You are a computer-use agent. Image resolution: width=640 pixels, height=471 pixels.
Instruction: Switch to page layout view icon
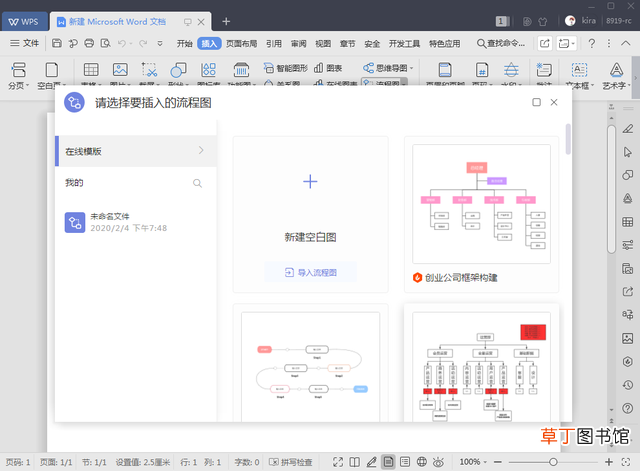pyautogui.click(x=388, y=462)
